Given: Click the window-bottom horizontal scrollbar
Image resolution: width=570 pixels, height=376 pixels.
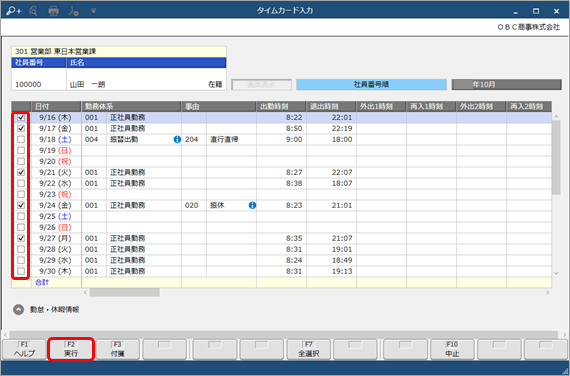Looking at the screenshot, I should point(284,334).
